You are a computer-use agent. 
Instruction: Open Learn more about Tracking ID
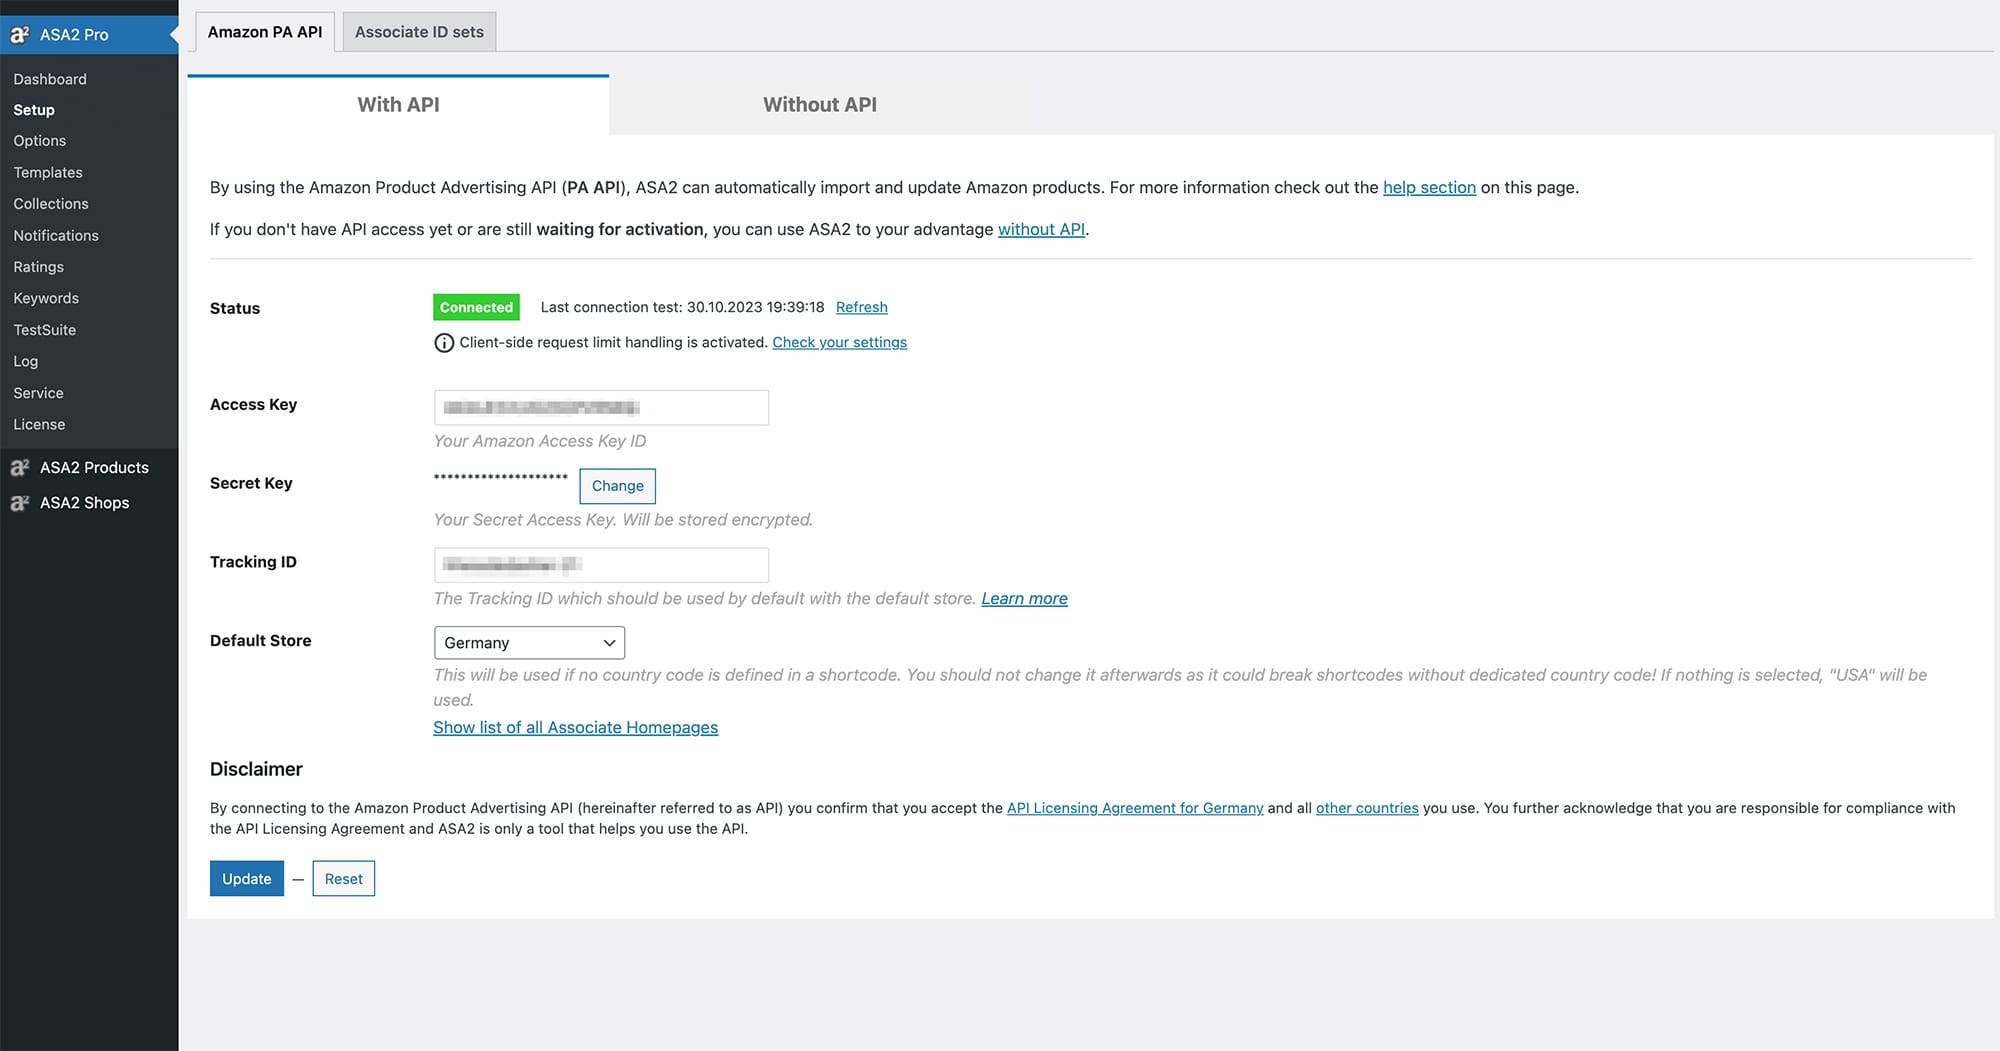1024,598
